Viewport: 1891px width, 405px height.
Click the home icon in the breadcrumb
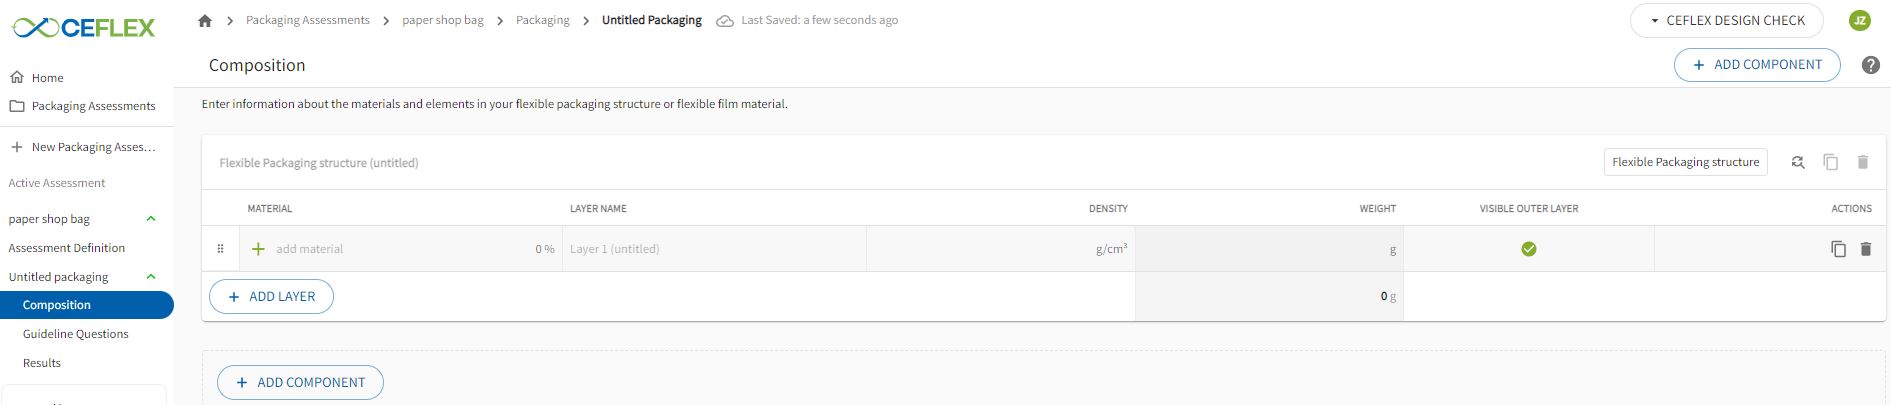tap(205, 20)
